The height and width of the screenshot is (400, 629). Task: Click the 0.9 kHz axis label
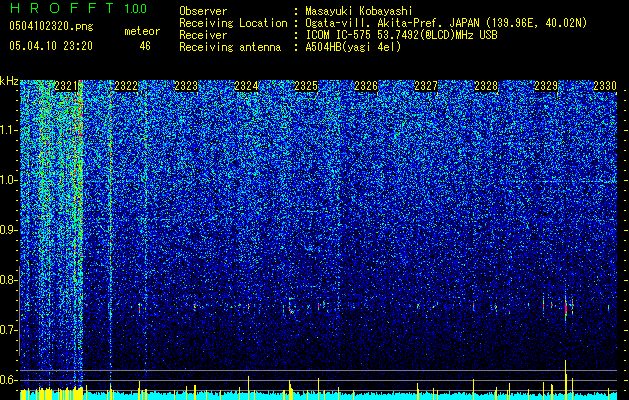click(9, 230)
